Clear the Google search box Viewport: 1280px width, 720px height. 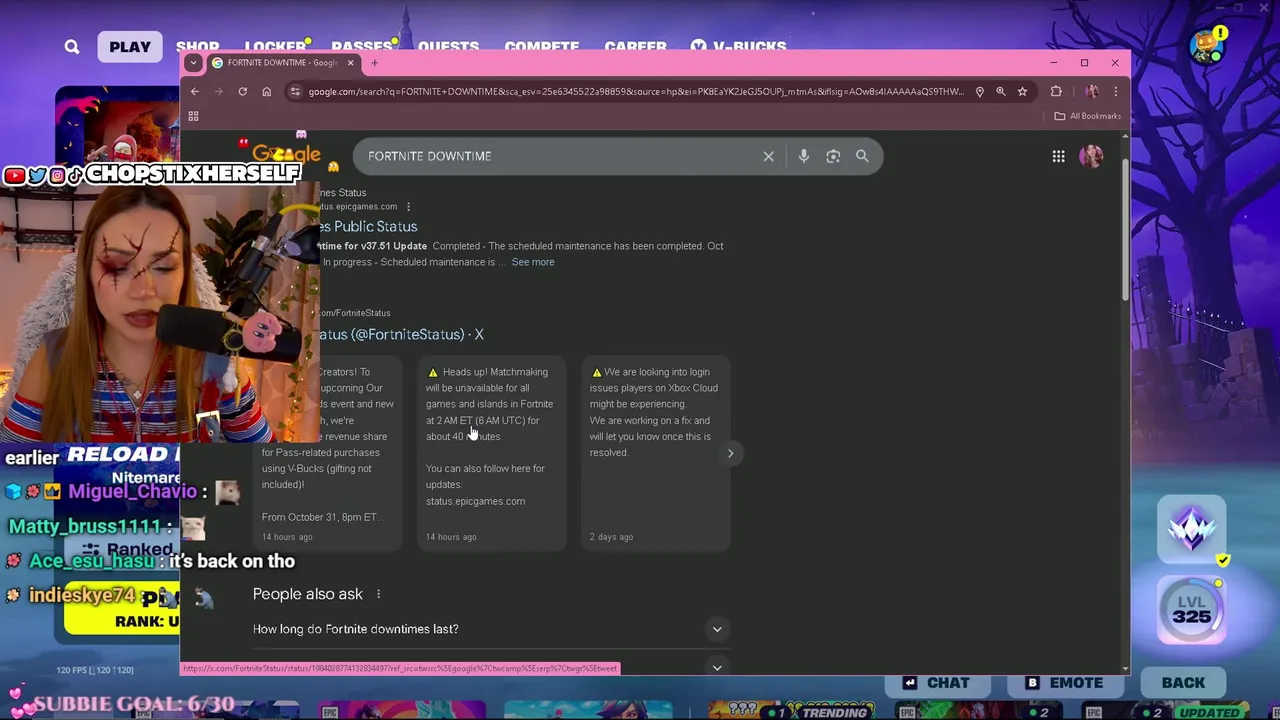click(x=768, y=156)
